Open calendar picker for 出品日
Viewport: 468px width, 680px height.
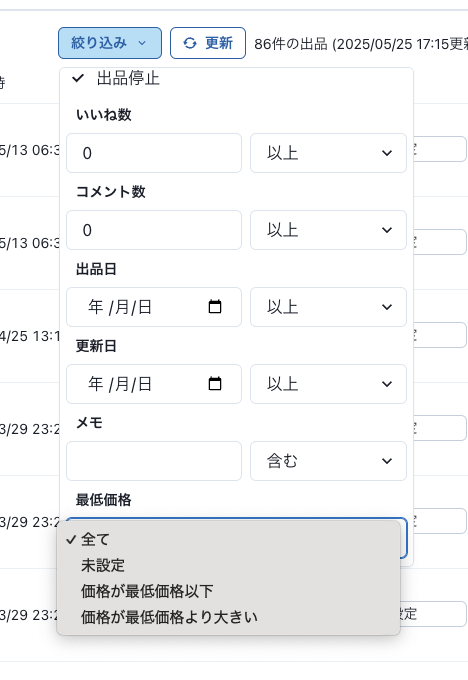(x=215, y=307)
